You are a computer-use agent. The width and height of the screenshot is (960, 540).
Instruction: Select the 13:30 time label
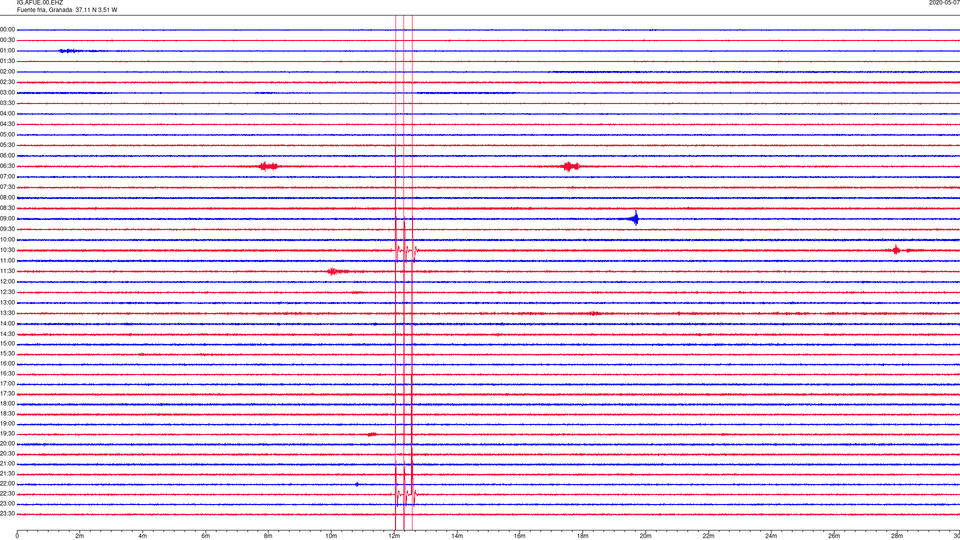pyautogui.click(x=8, y=313)
